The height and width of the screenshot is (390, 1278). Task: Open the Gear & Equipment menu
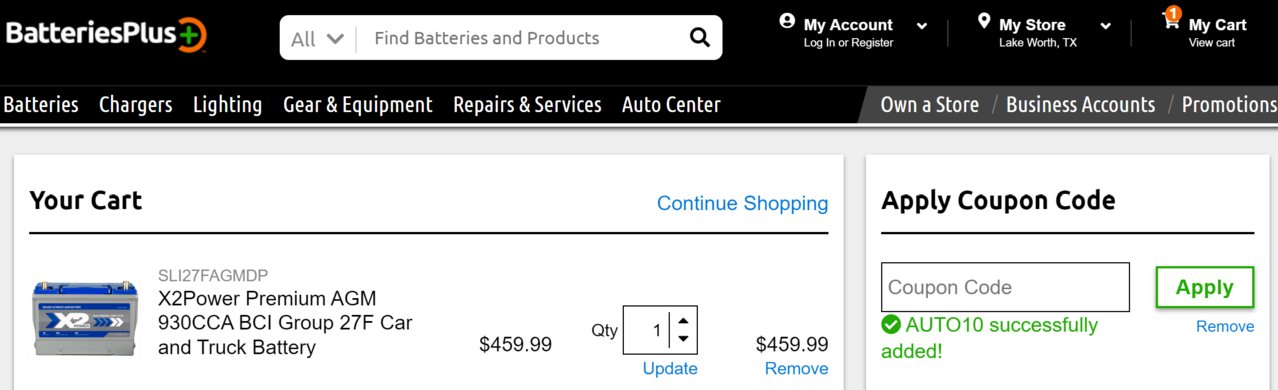358,104
